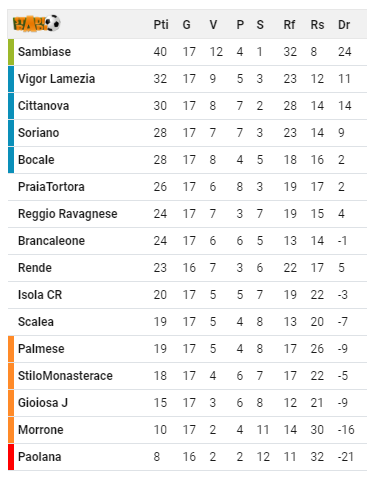Click the StiloMonasterace team name
367x489 pixels.
(65, 376)
